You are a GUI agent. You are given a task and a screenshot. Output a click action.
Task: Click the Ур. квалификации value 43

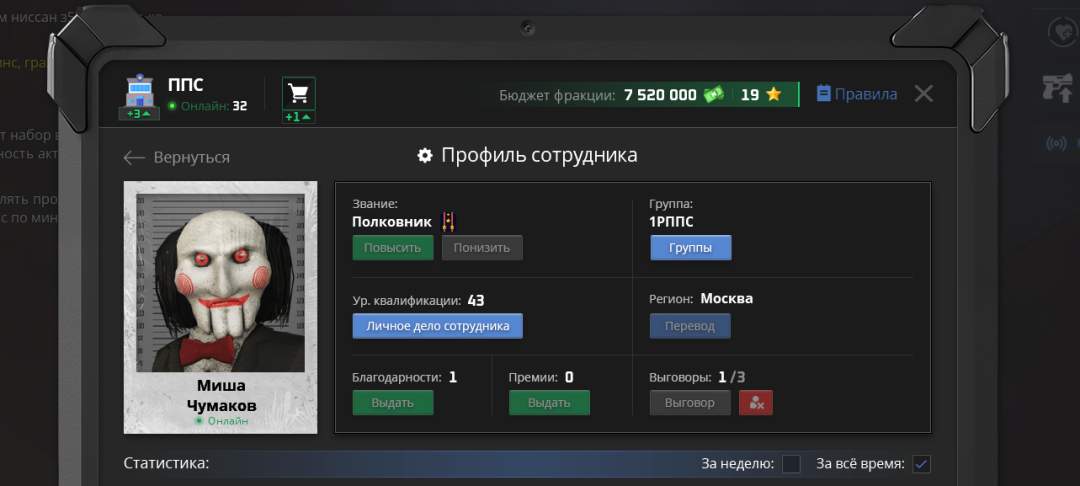tap(476, 300)
